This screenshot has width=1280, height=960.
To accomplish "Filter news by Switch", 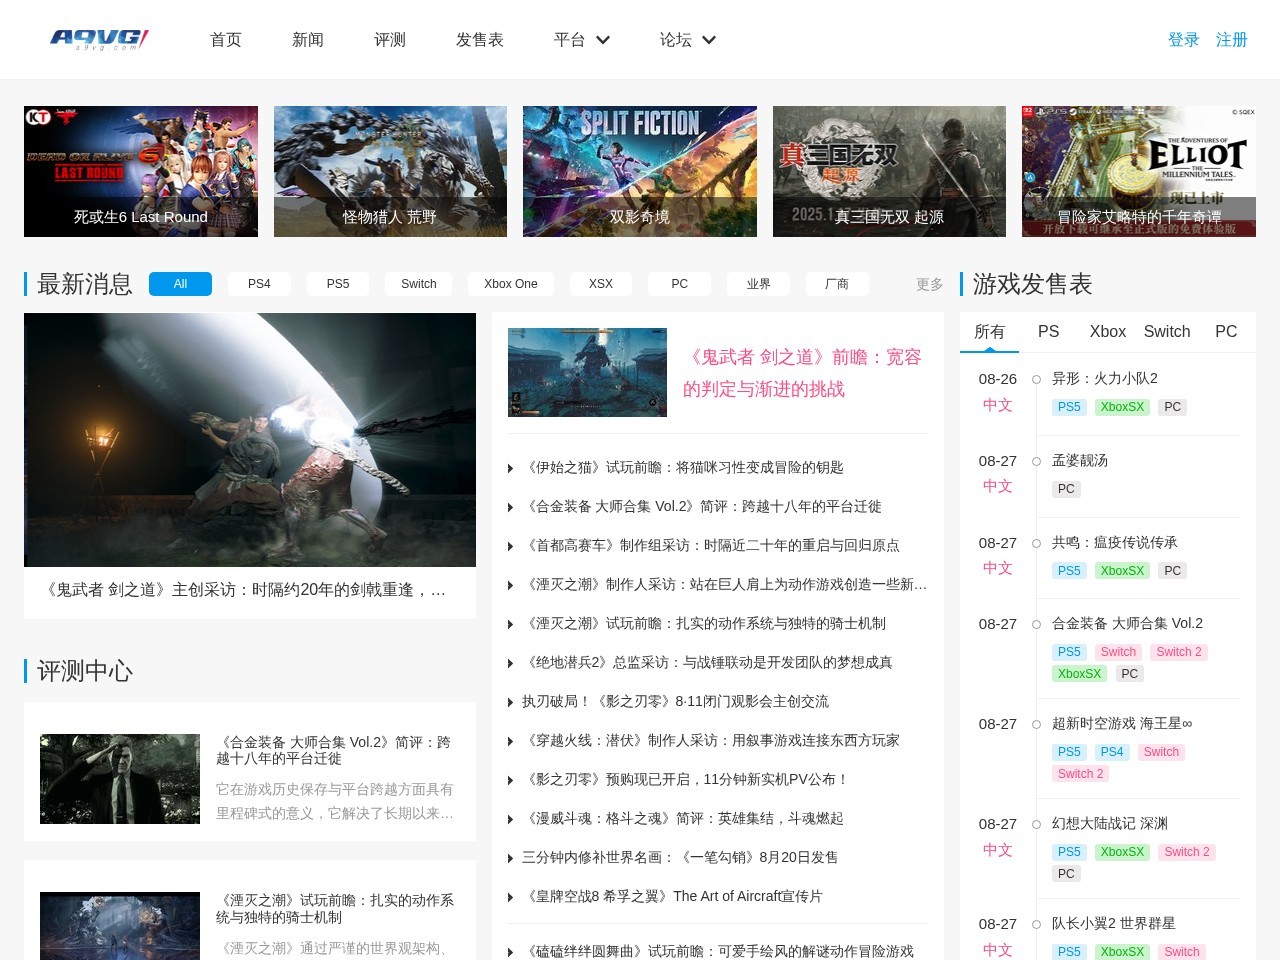I will pyautogui.click(x=419, y=284).
